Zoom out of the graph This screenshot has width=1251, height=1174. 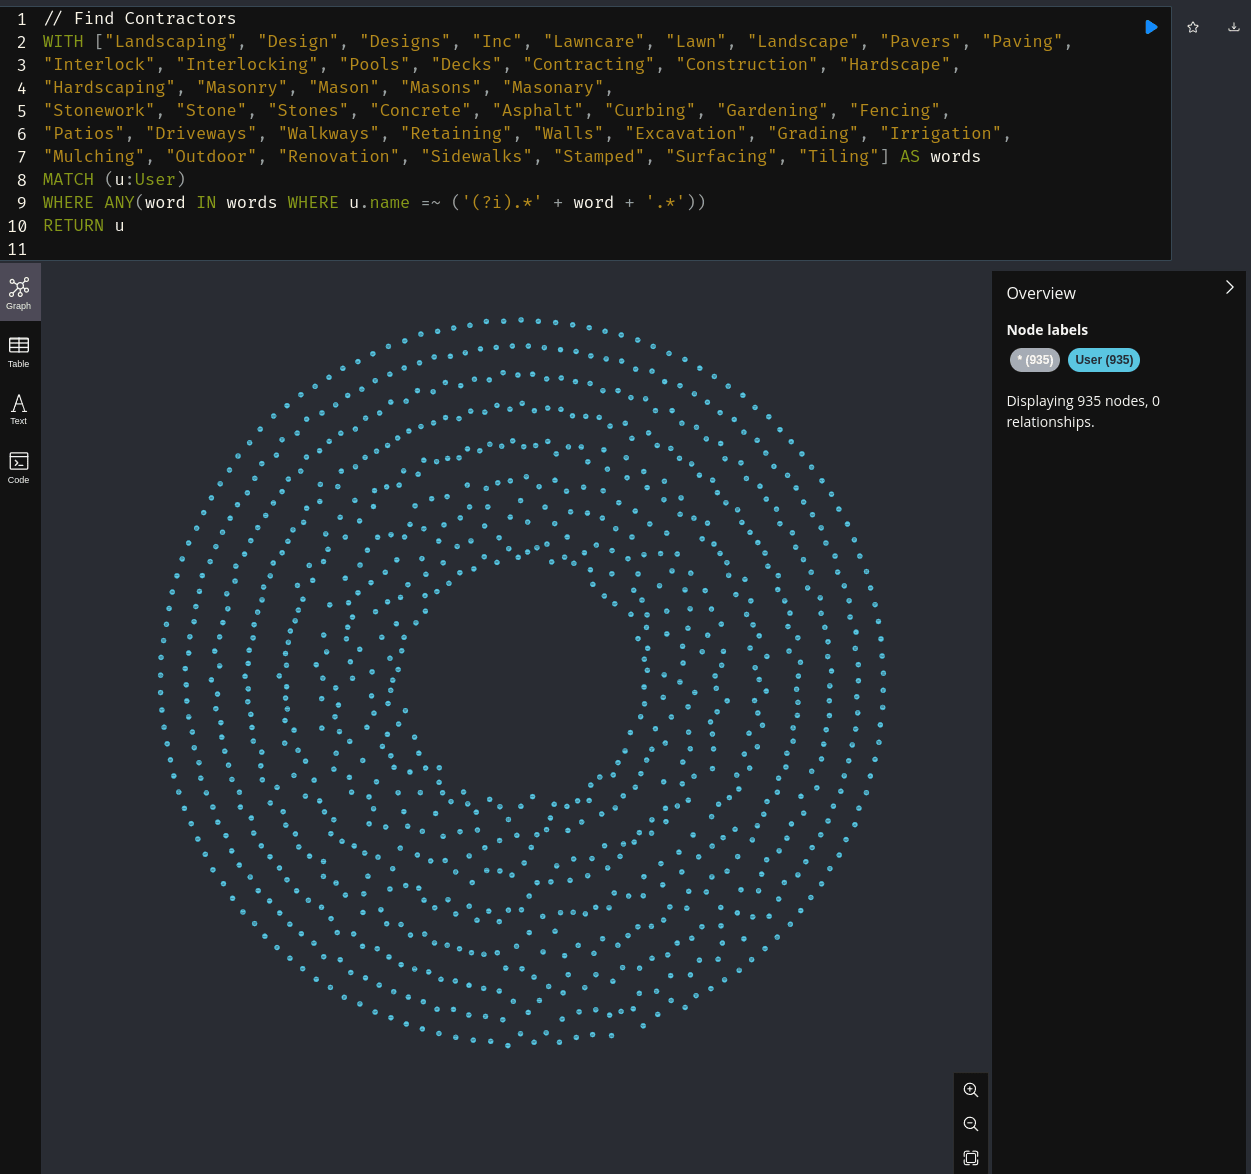[970, 1124]
